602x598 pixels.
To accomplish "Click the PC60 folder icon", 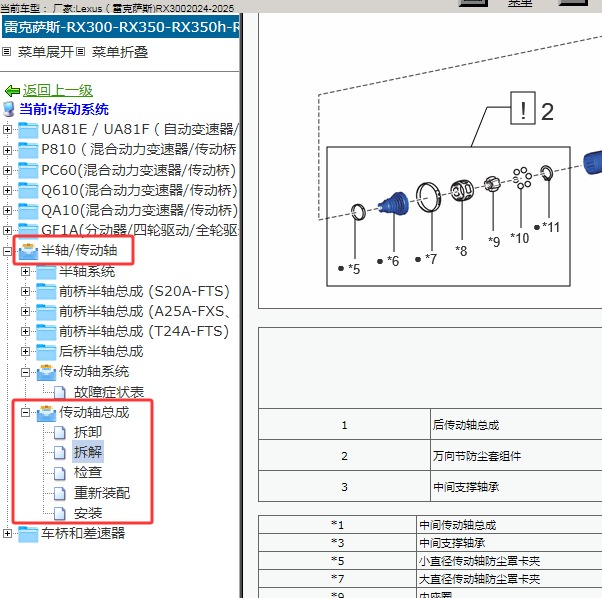I will [x=28, y=170].
